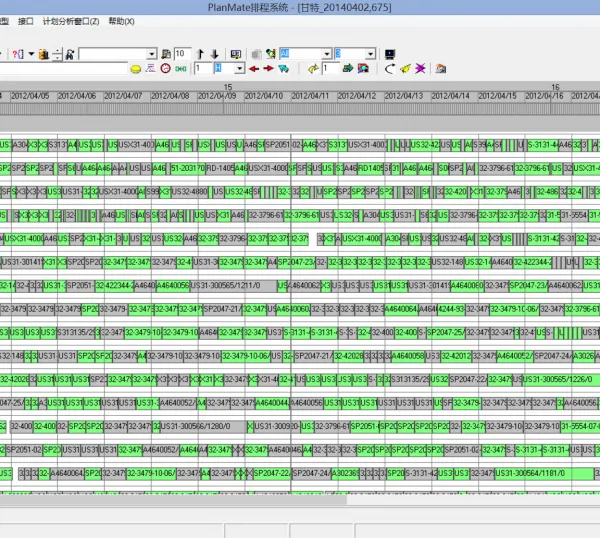Screen dimensions: 600x538
Task: Click the 2012/04/05 date header
Action: pyautogui.click(x=30, y=96)
